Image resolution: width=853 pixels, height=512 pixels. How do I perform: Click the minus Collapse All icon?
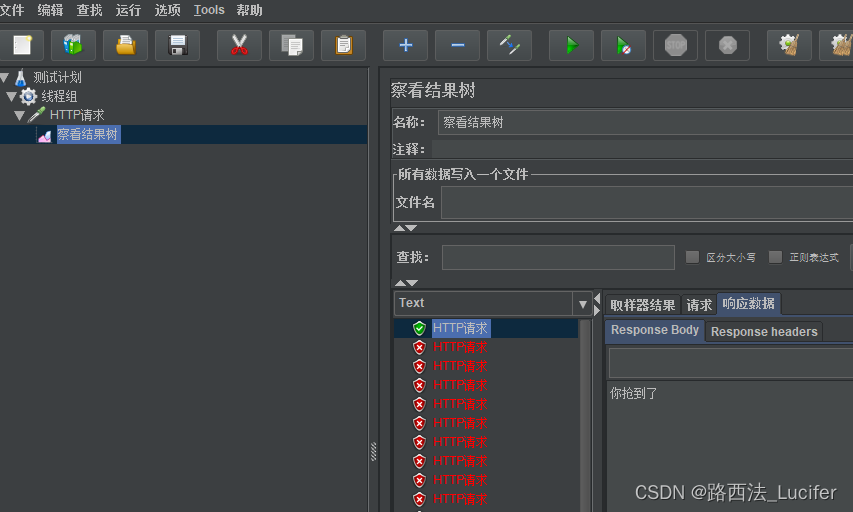[457, 45]
